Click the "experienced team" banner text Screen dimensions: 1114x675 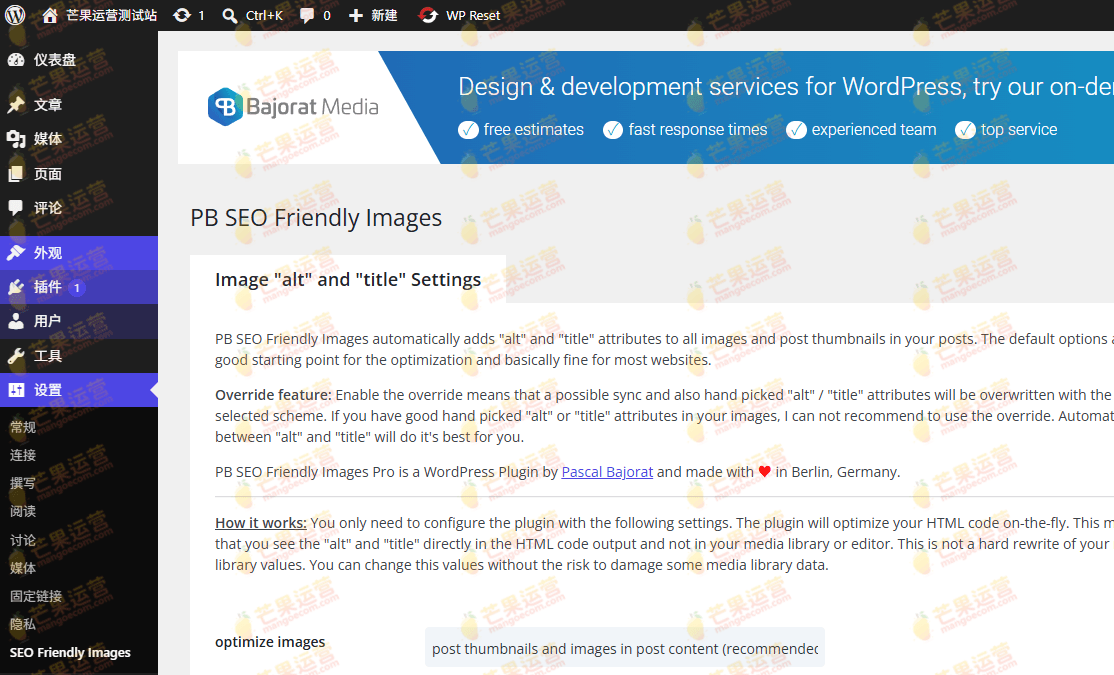point(874,129)
